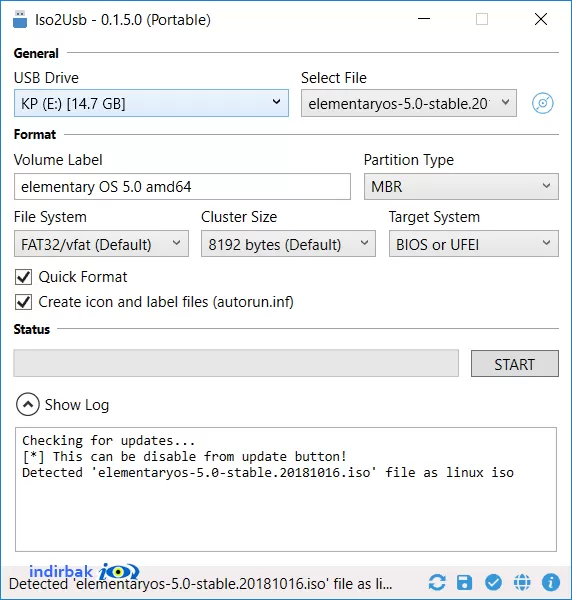
Task: Close the Iso2Usb window
Action: [541, 19]
